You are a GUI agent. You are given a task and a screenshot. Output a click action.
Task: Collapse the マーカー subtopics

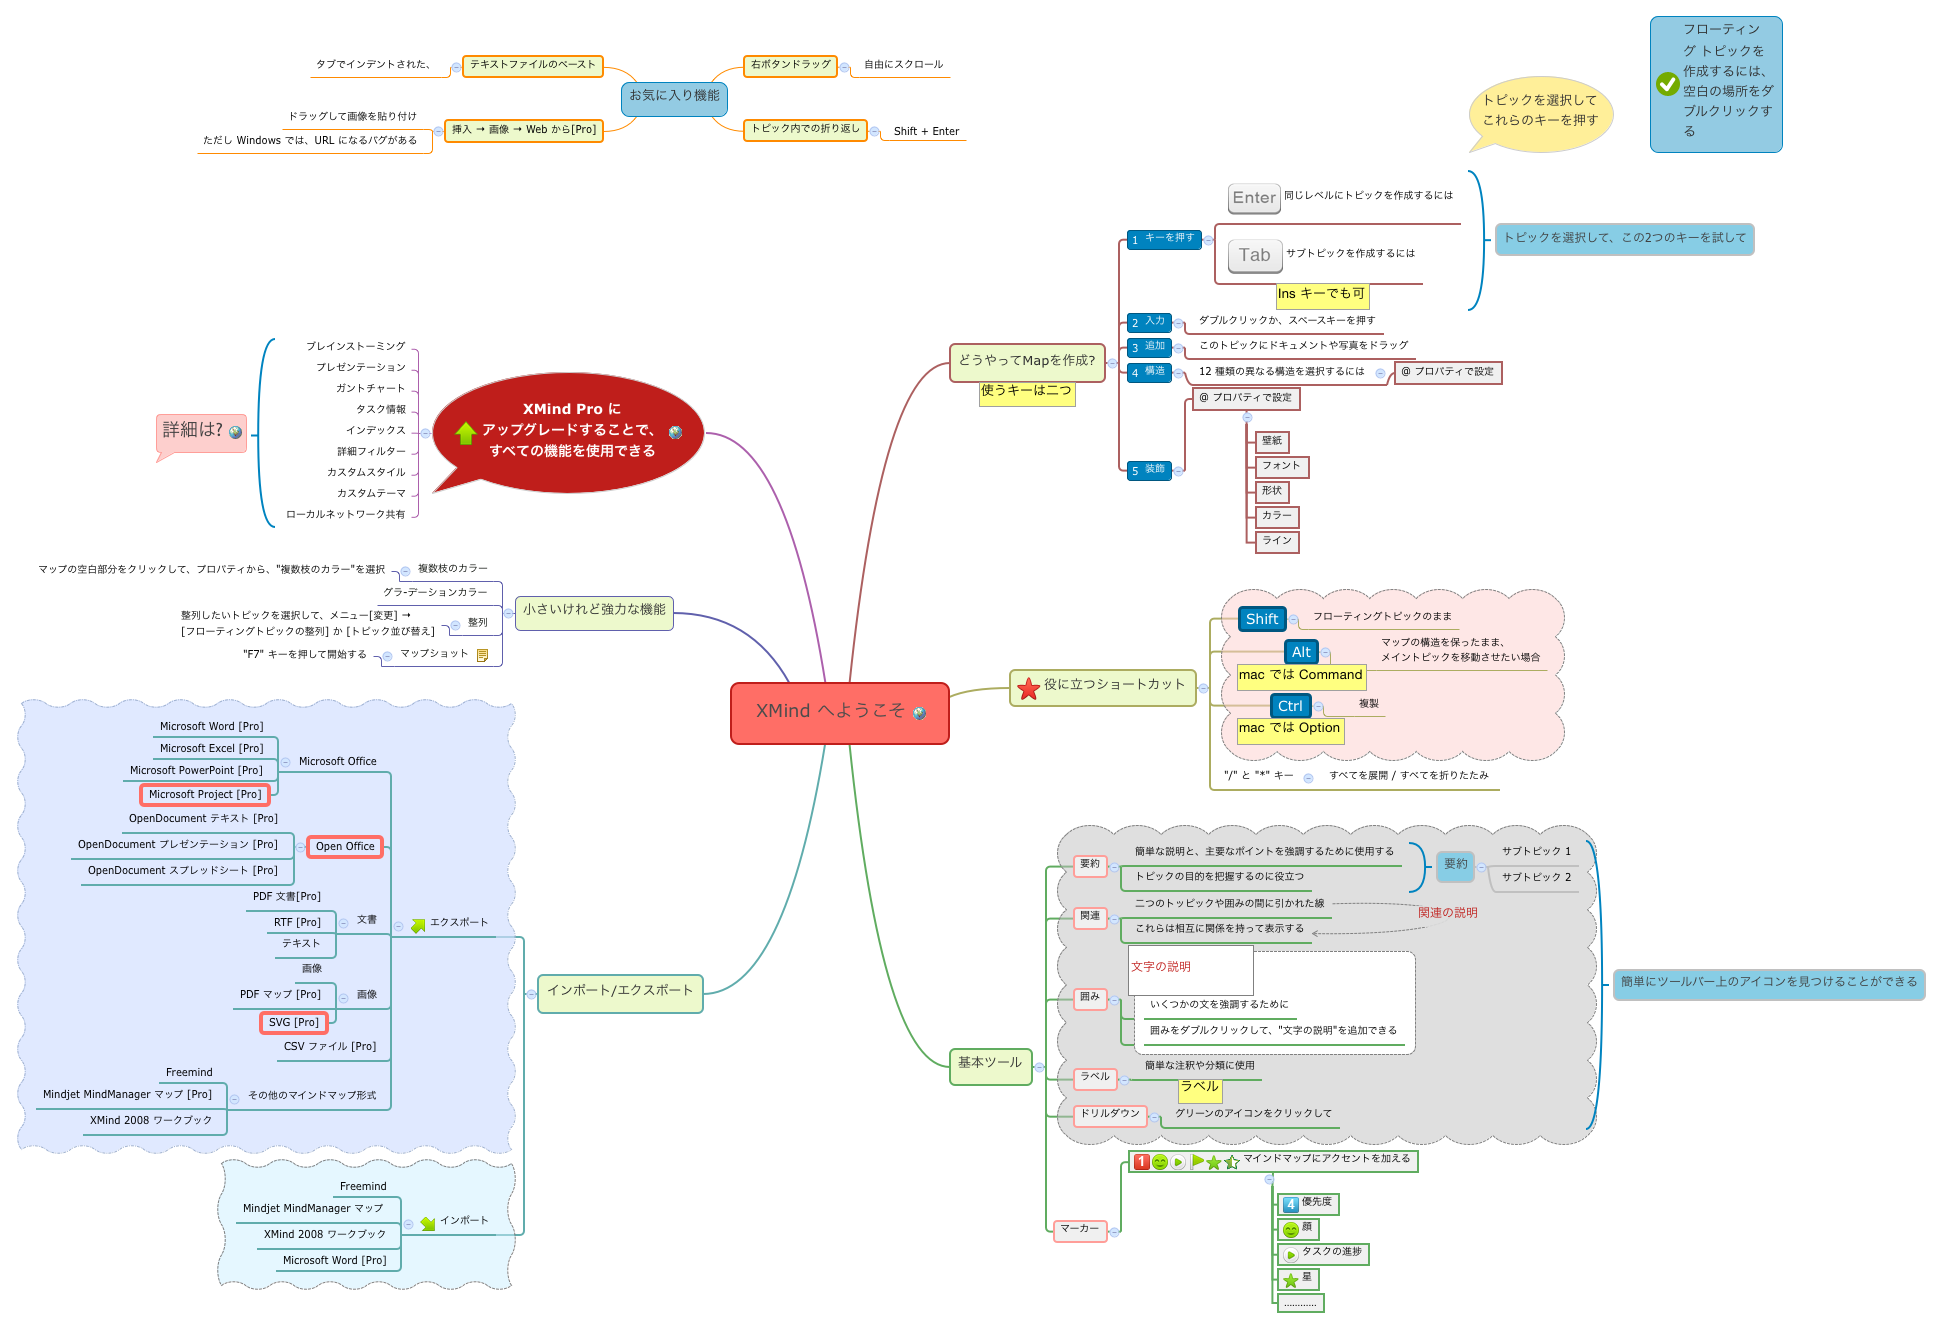coord(1114,1232)
